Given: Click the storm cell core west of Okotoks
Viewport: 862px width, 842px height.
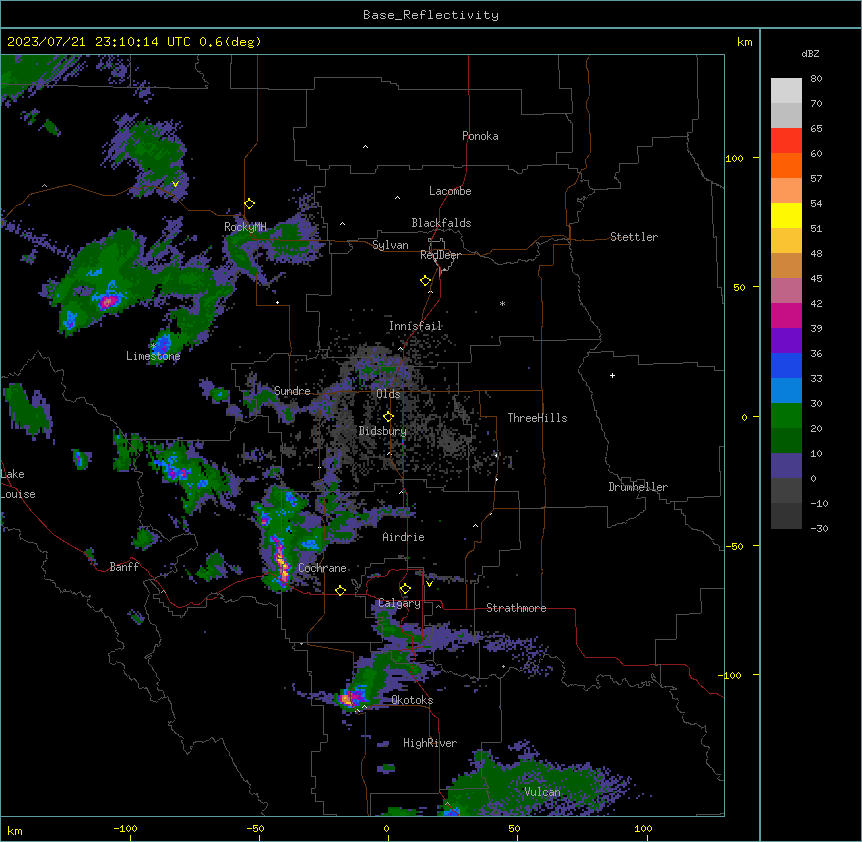Looking at the screenshot, I should [349, 699].
